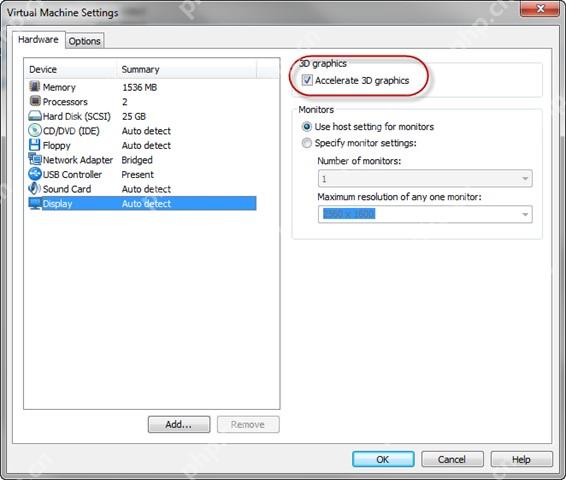
Task: Click the 1536 MB memory summary
Action: 140,87
